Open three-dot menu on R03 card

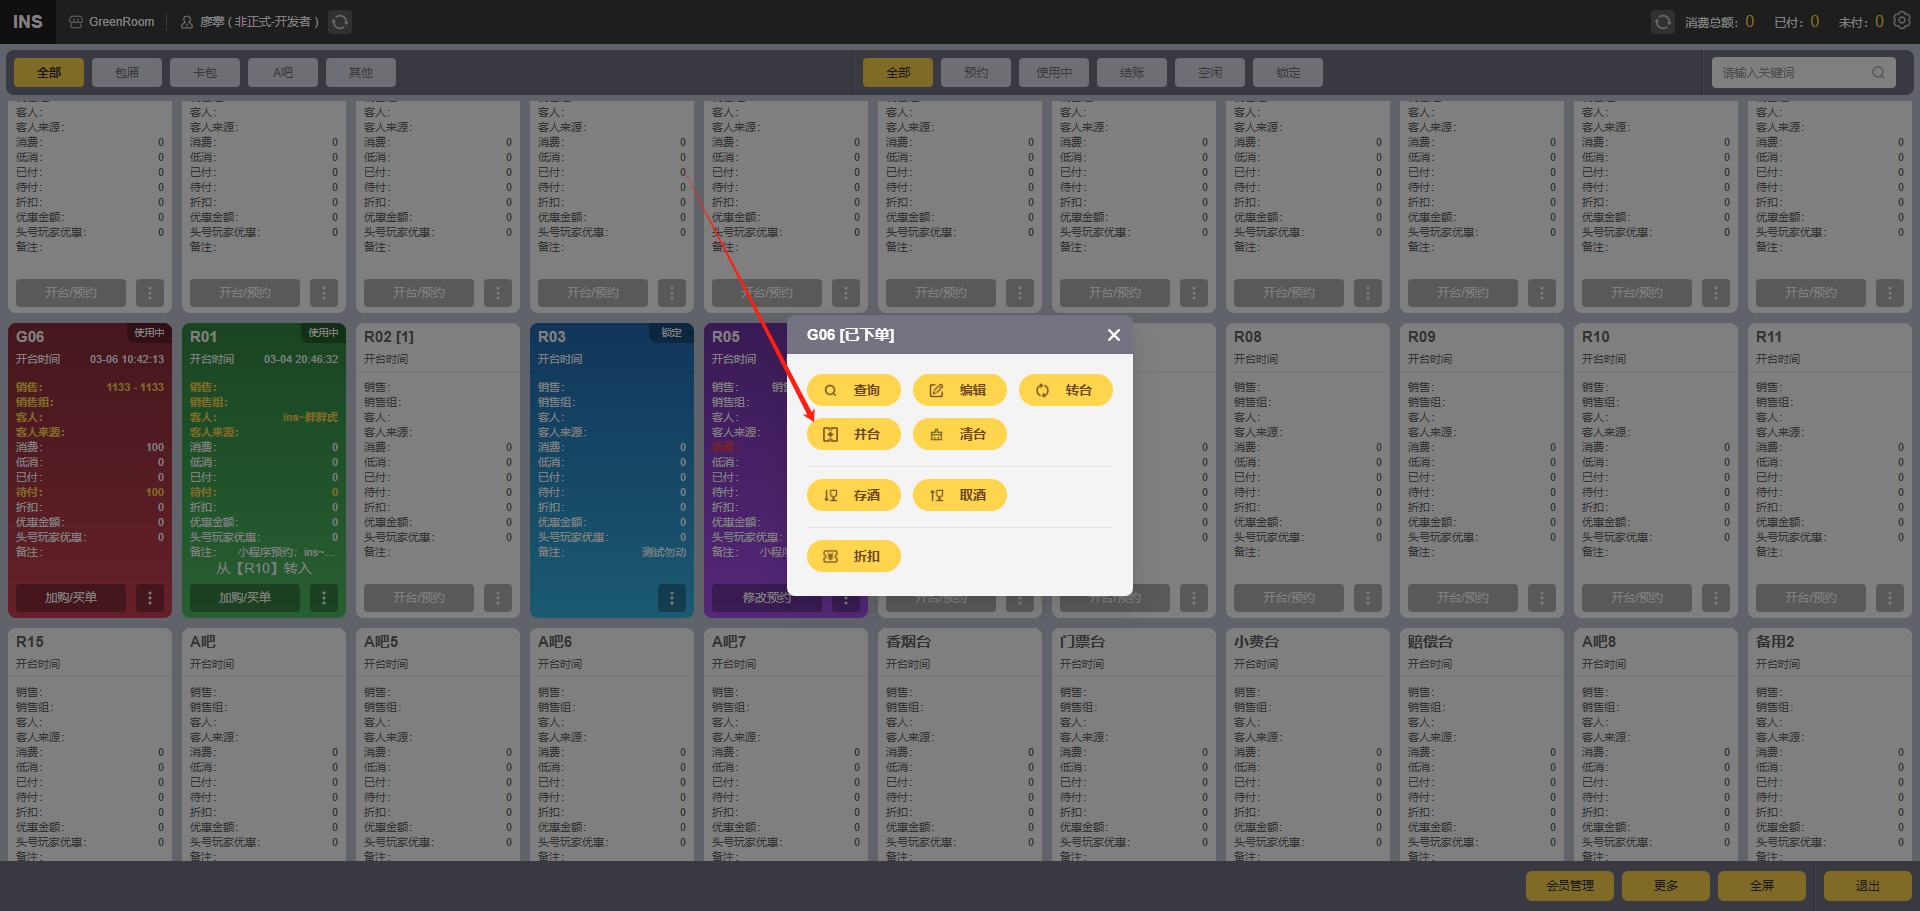pos(672,598)
